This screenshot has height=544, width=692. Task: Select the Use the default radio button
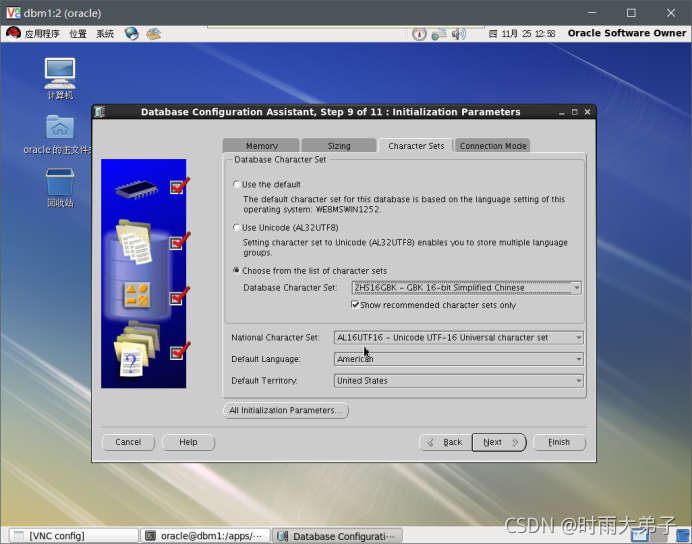[237, 184]
